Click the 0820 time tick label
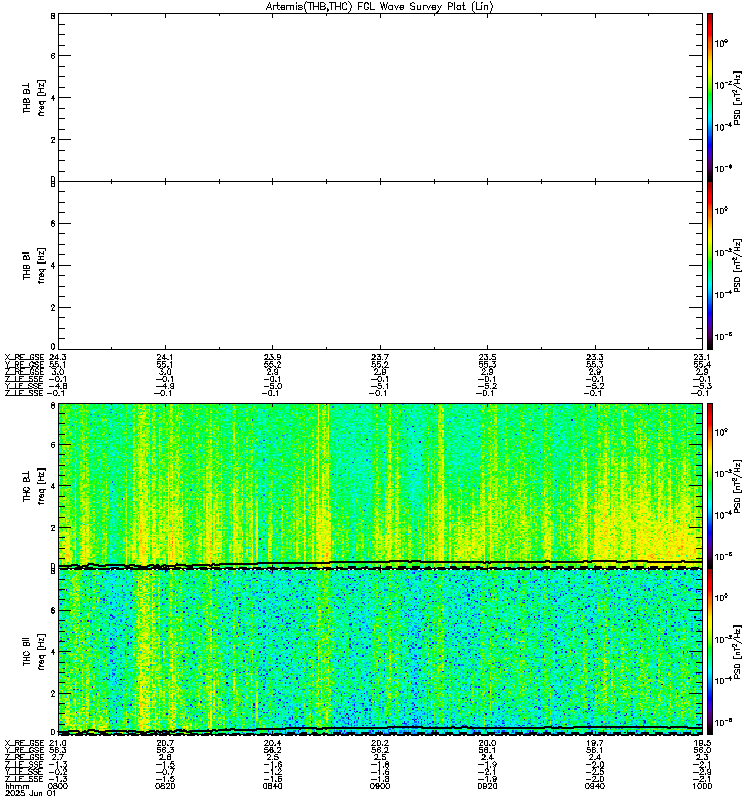 point(164,786)
